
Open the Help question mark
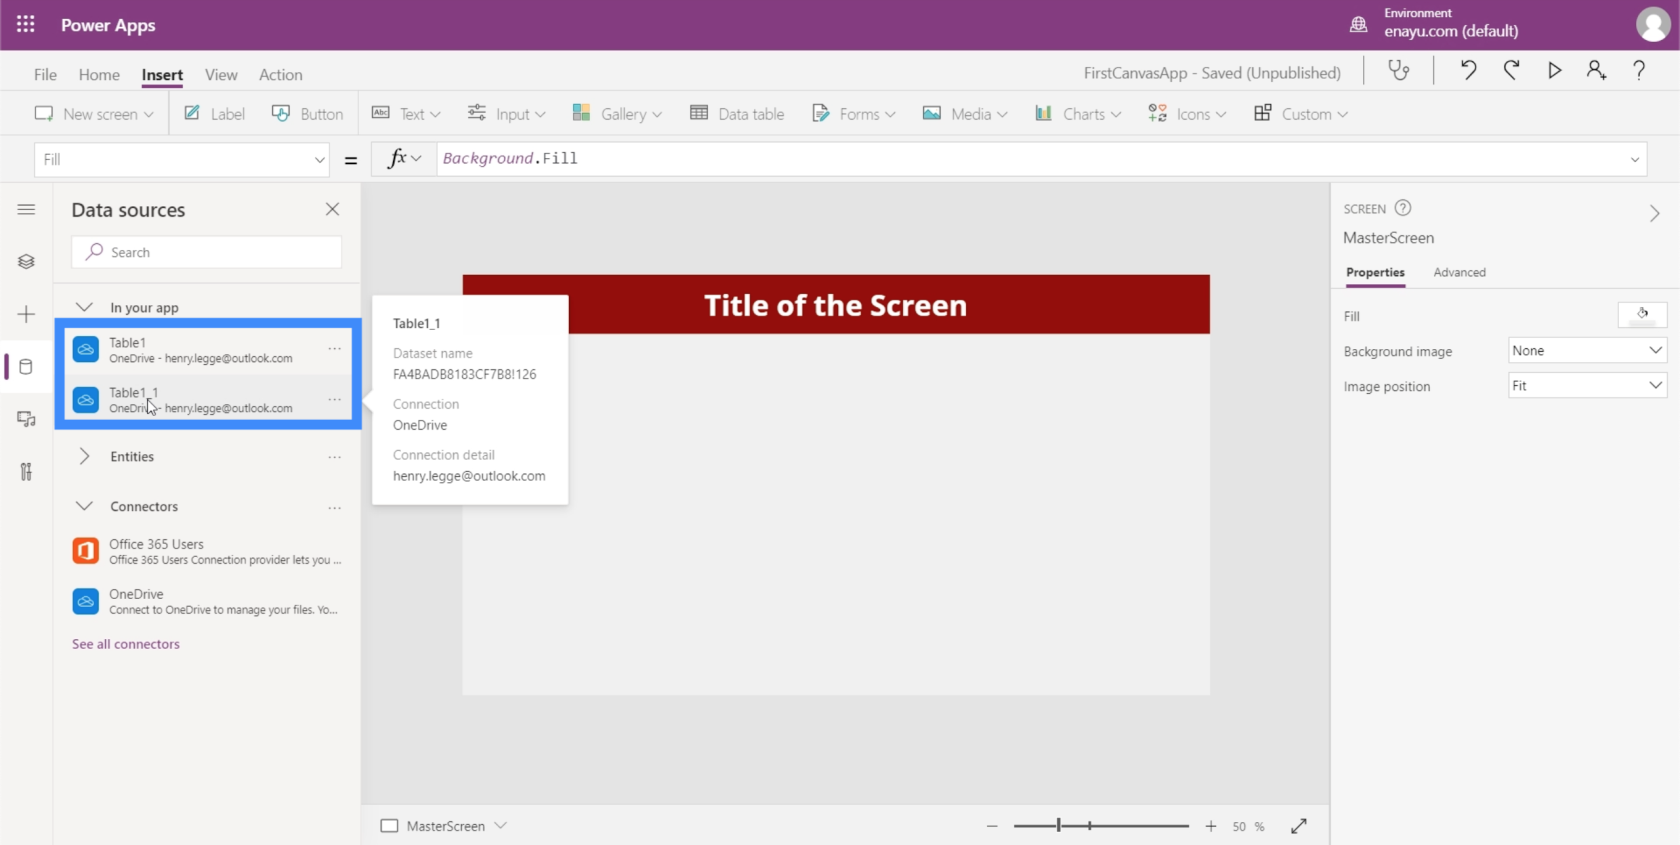[x=1639, y=70]
